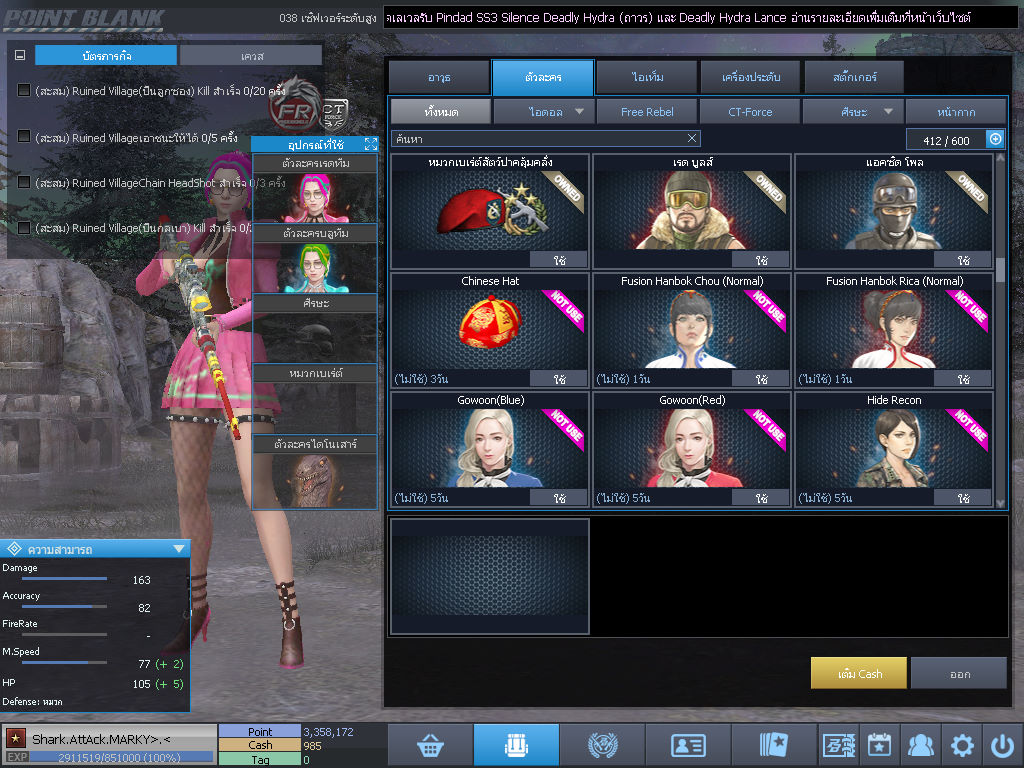The image size is (1024, 768).
Task: Select the Hide Recon character thumbnail
Action: pyautogui.click(x=893, y=448)
